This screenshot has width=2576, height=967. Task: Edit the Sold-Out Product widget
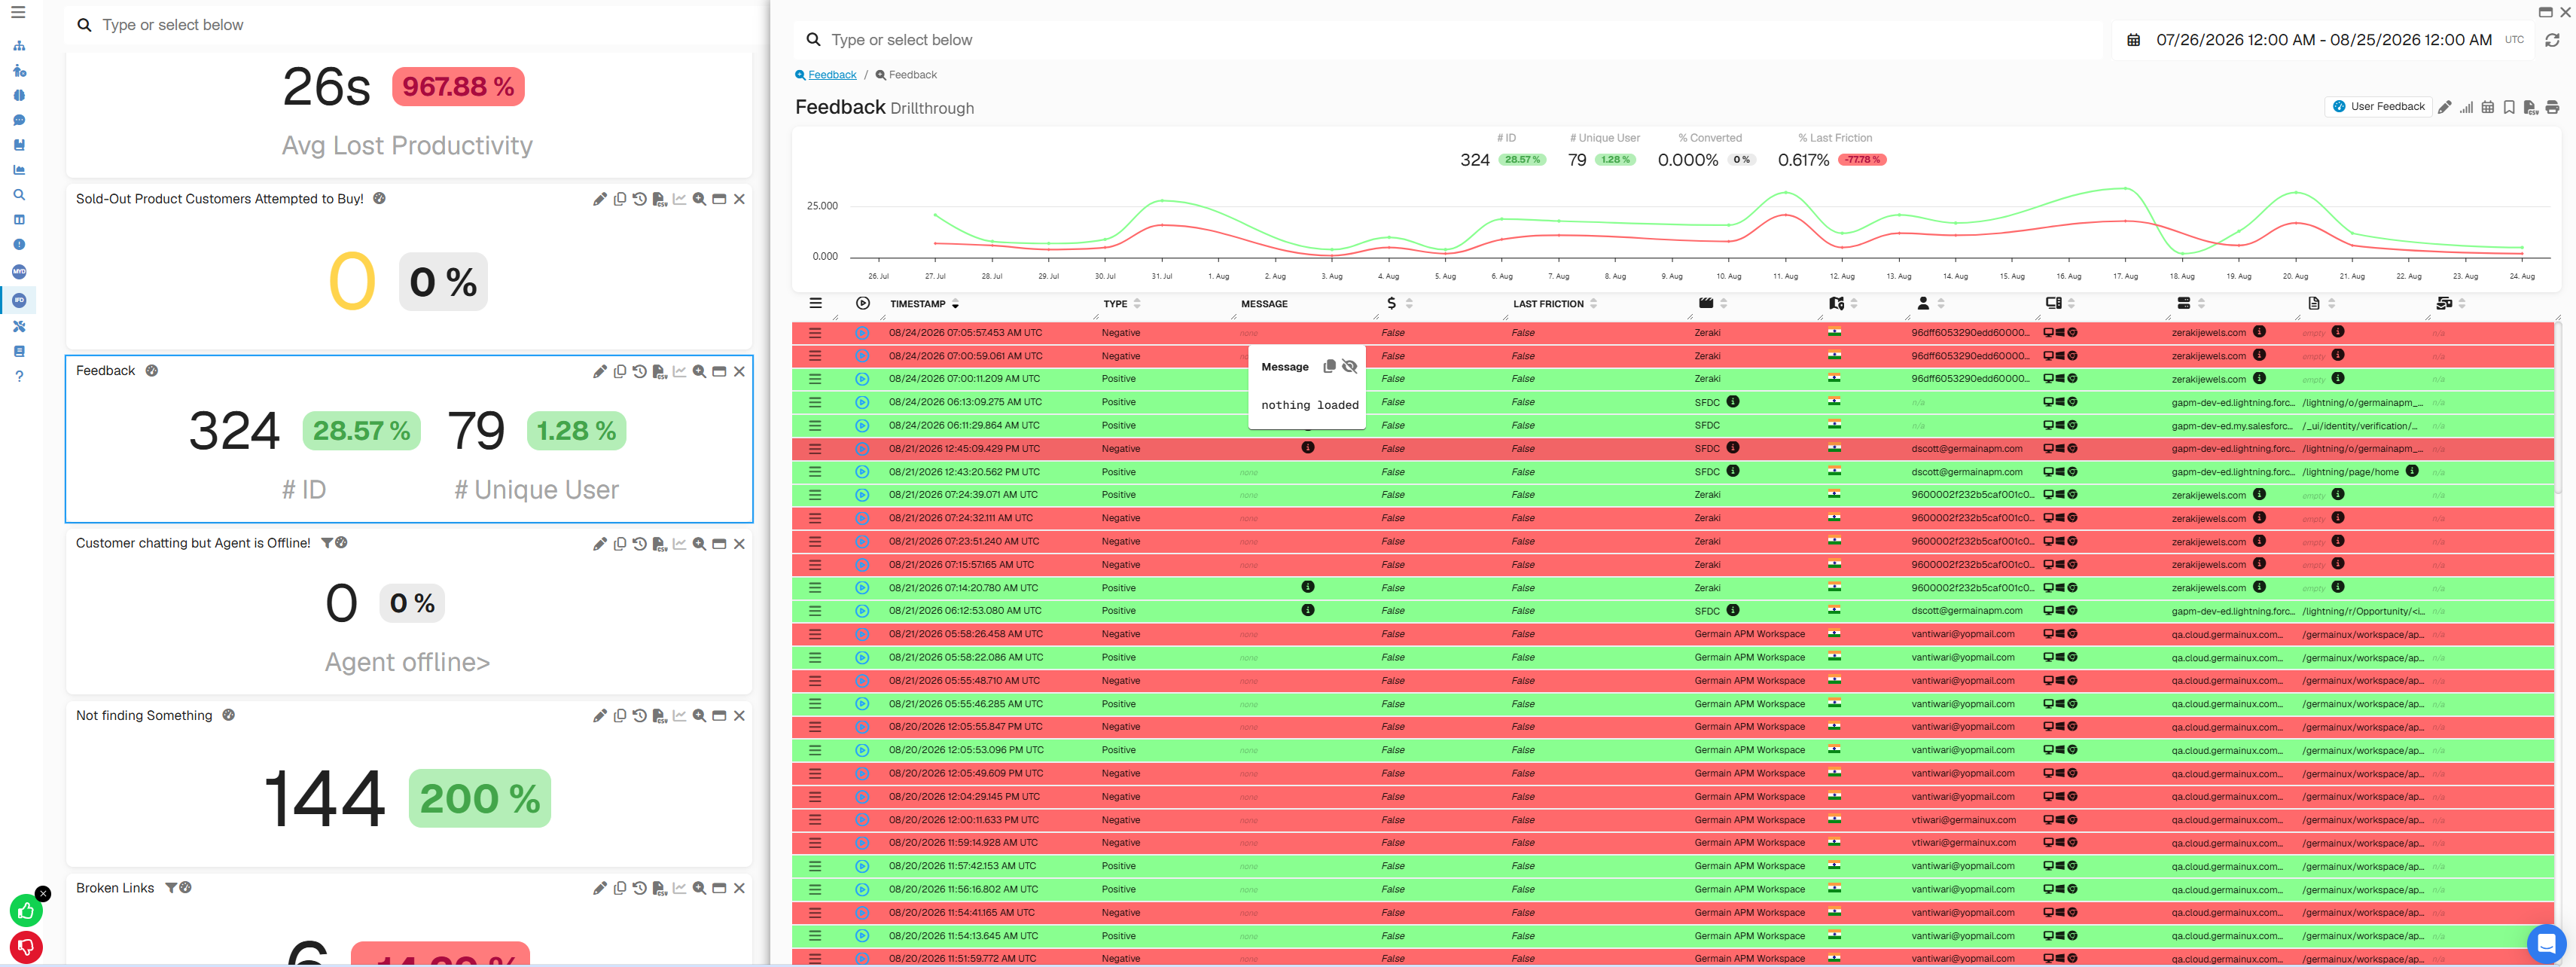coord(599,200)
